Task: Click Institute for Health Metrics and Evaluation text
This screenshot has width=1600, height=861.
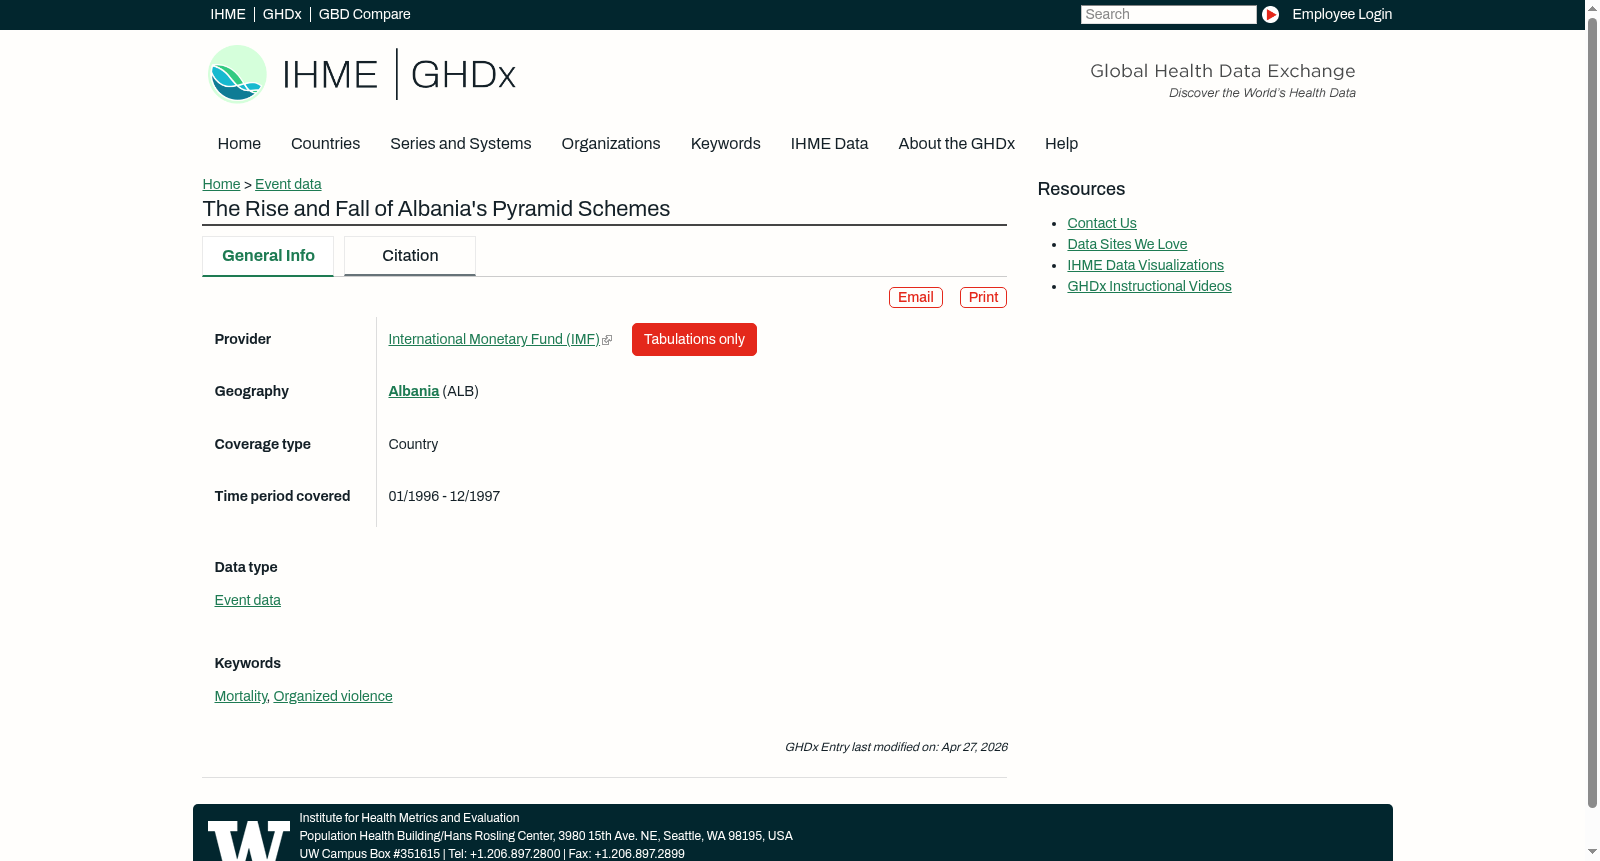Action: 409,818
